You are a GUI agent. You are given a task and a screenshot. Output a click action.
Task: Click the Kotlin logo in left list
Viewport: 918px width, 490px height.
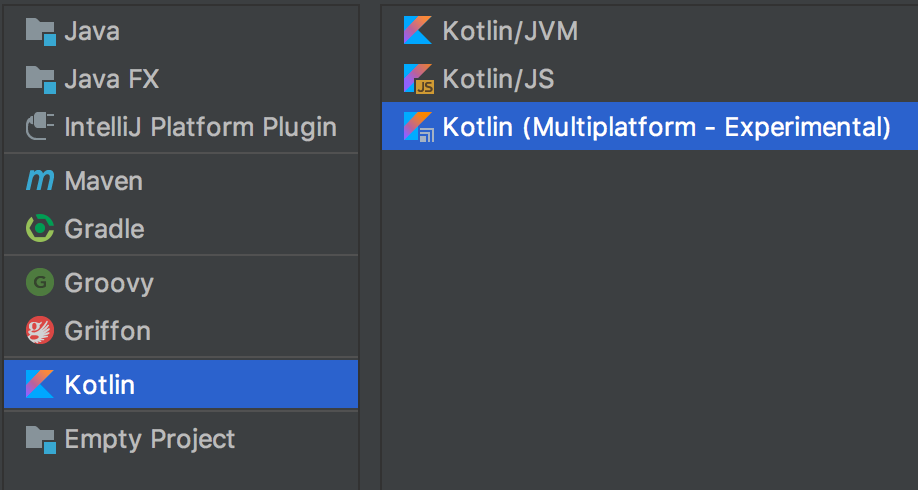(40, 384)
